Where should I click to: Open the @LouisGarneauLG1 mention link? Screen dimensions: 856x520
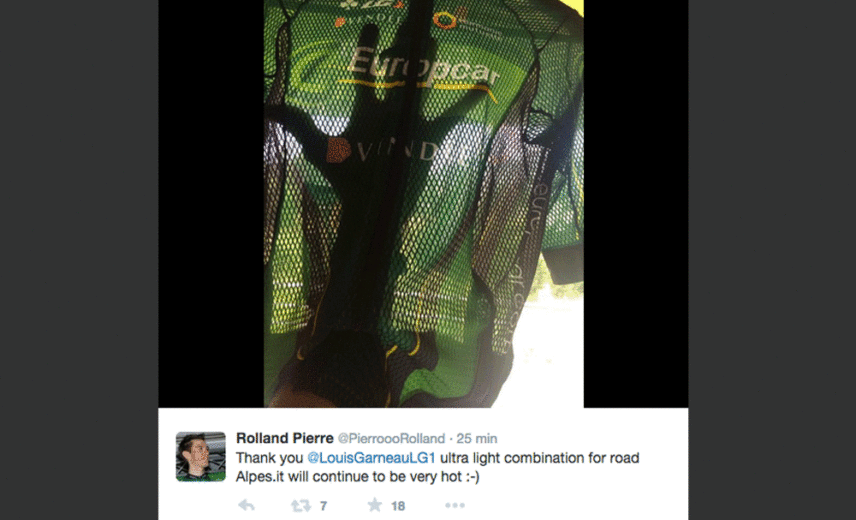pyautogui.click(x=371, y=458)
